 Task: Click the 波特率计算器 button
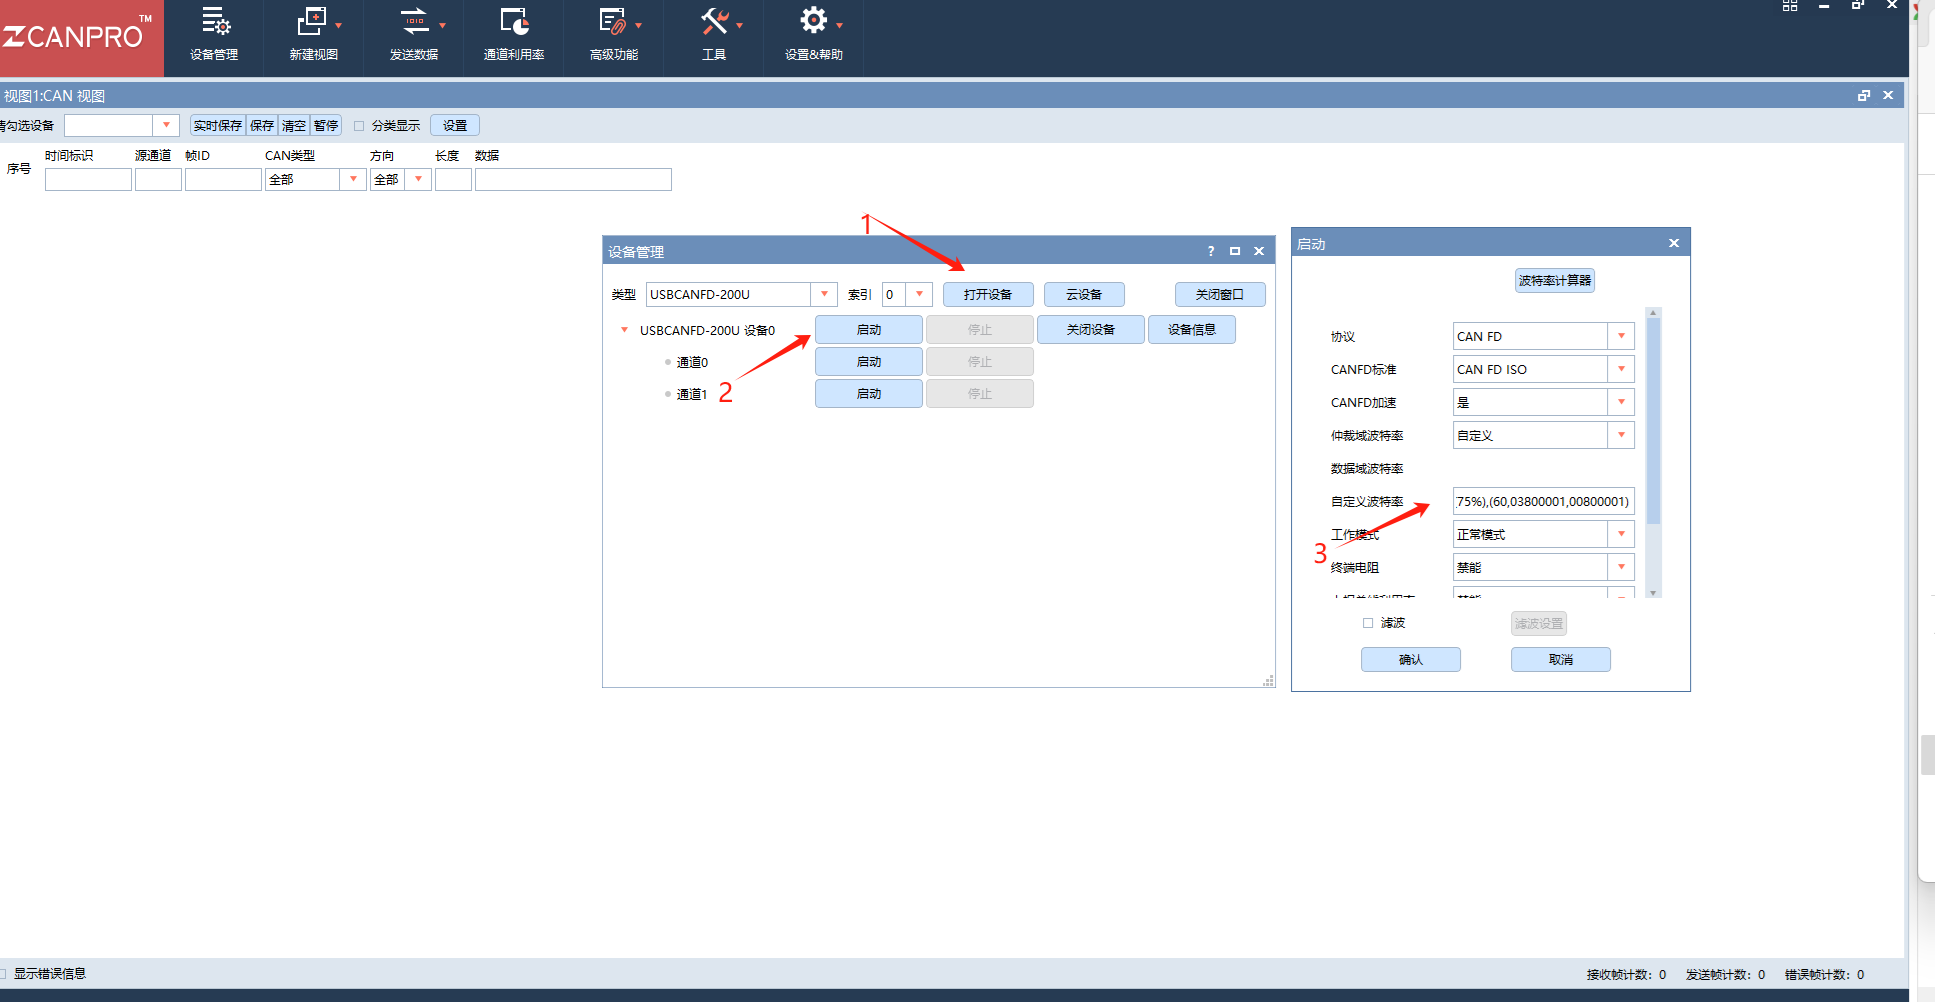(x=1555, y=280)
